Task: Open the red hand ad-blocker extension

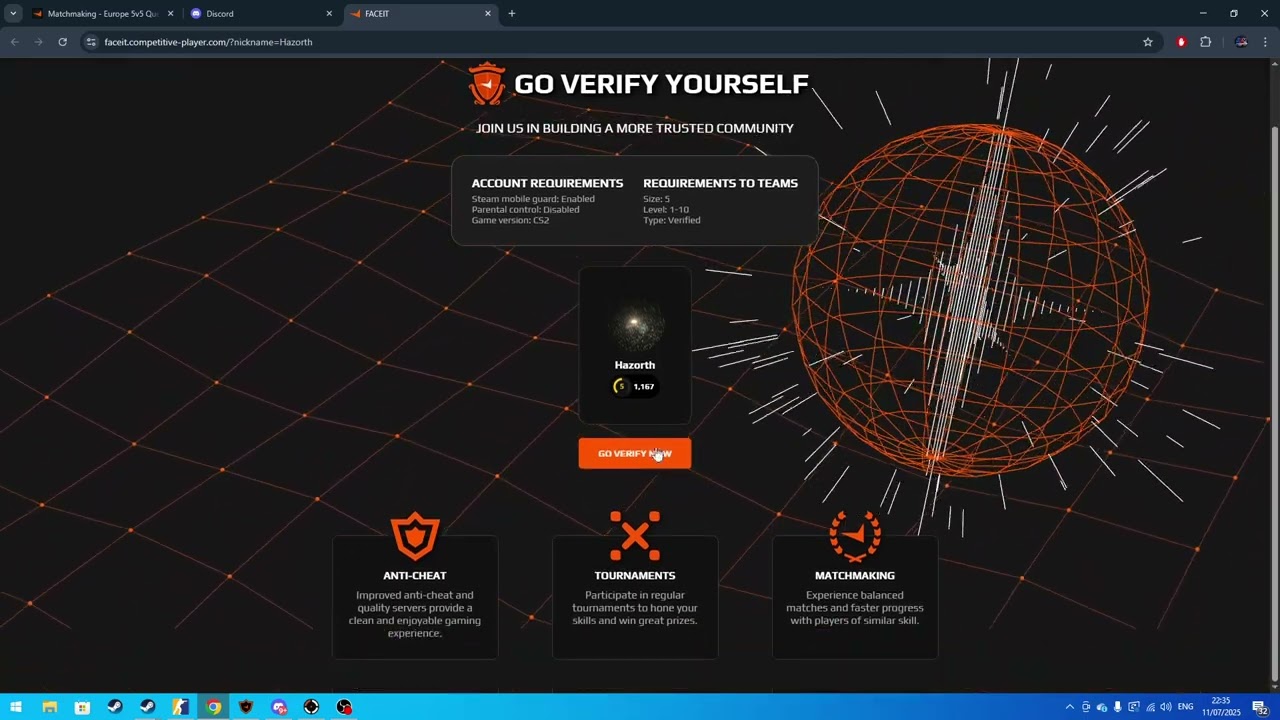Action: (x=1181, y=42)
